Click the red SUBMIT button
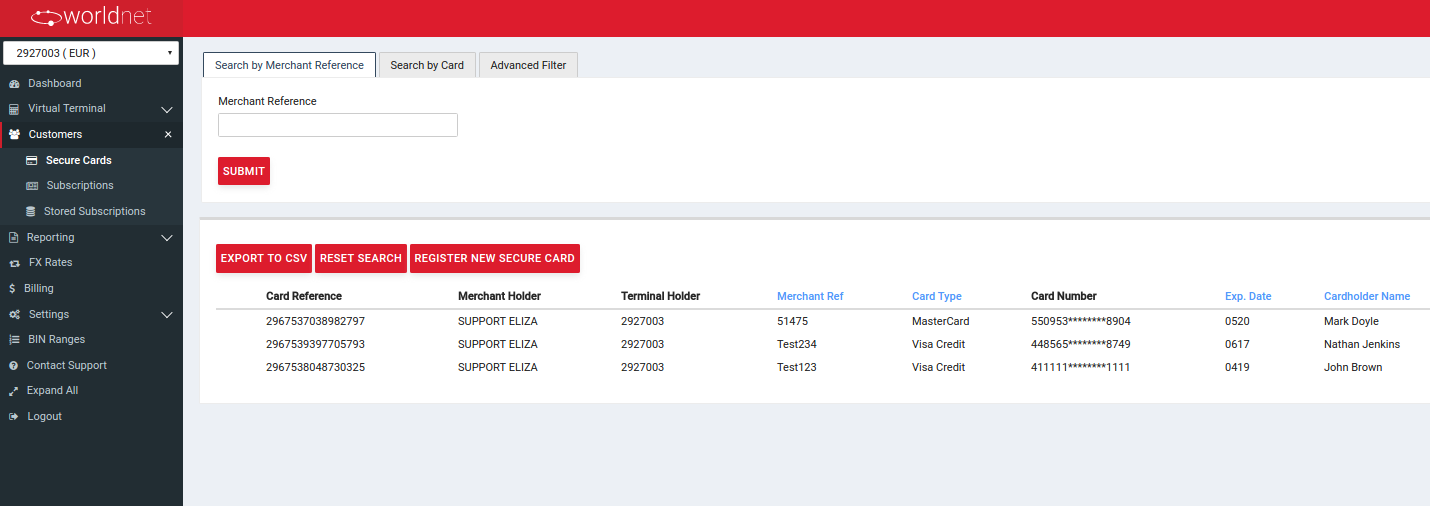This screenshot has height=506, width=1430. pyautogui.click(x=244, y=171)
